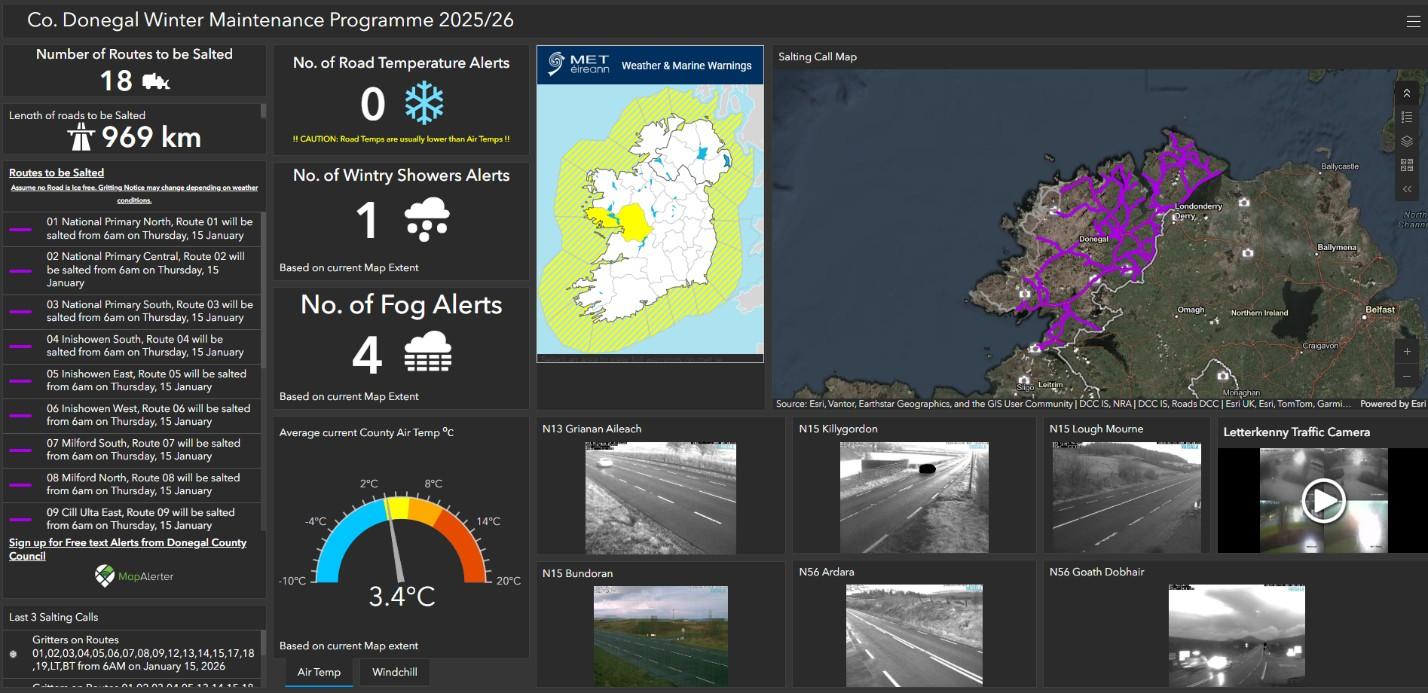Select route 06 Inishowen West entry
The image size is (1428, 693).
[x=132, y=415]
